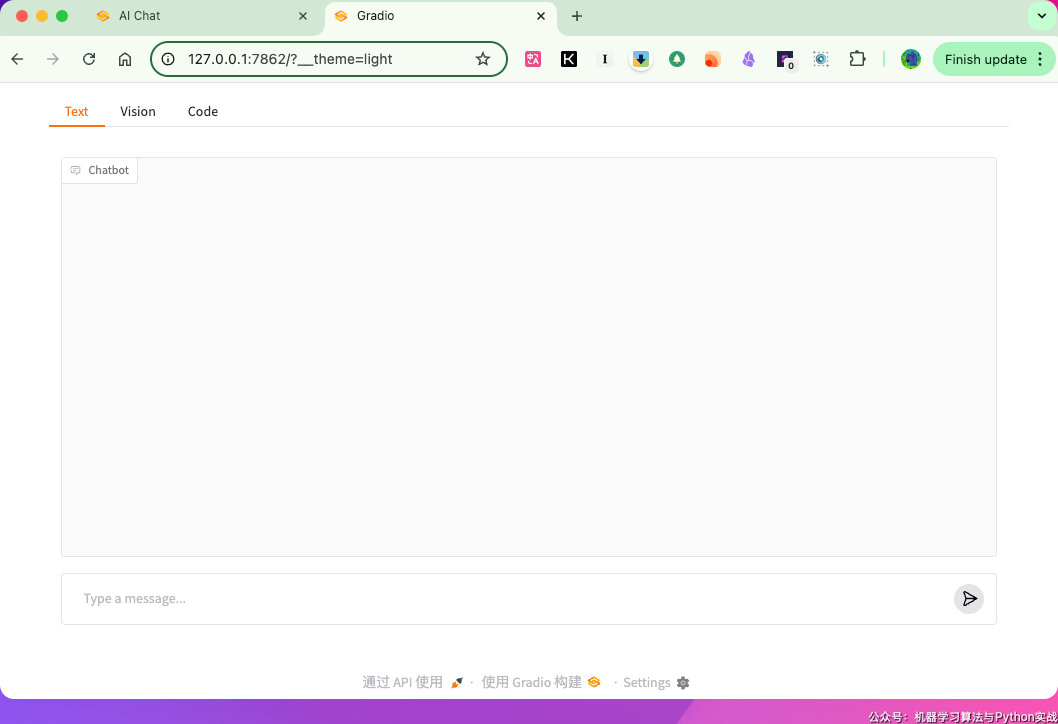Viewport: 1058px width, 724px height.
Task: Select the Gradio browser tab
Action: 441,16
